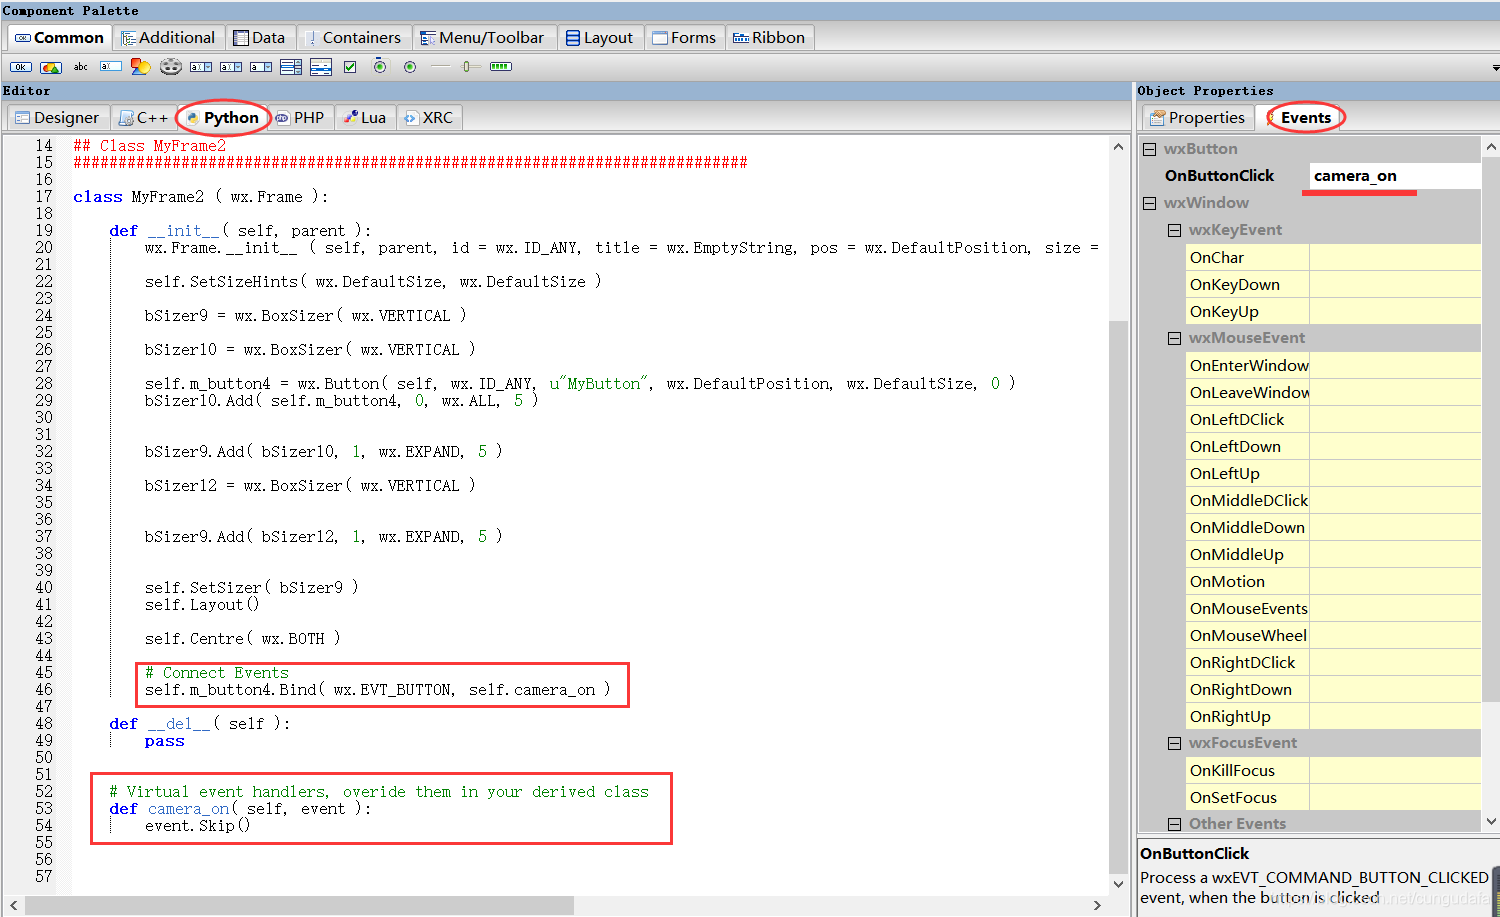1500x917 pixels.
Task: Open the Common palette tab
Action: pos(60,38)
